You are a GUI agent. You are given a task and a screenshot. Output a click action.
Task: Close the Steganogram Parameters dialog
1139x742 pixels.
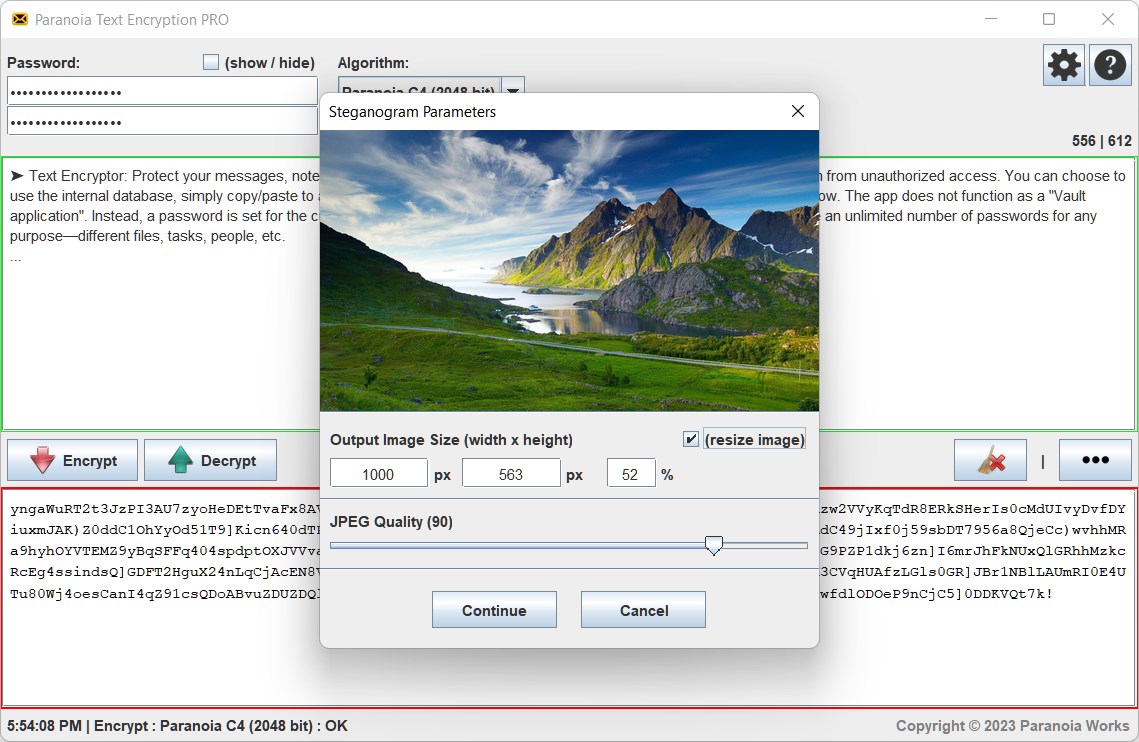click(797, 111)
